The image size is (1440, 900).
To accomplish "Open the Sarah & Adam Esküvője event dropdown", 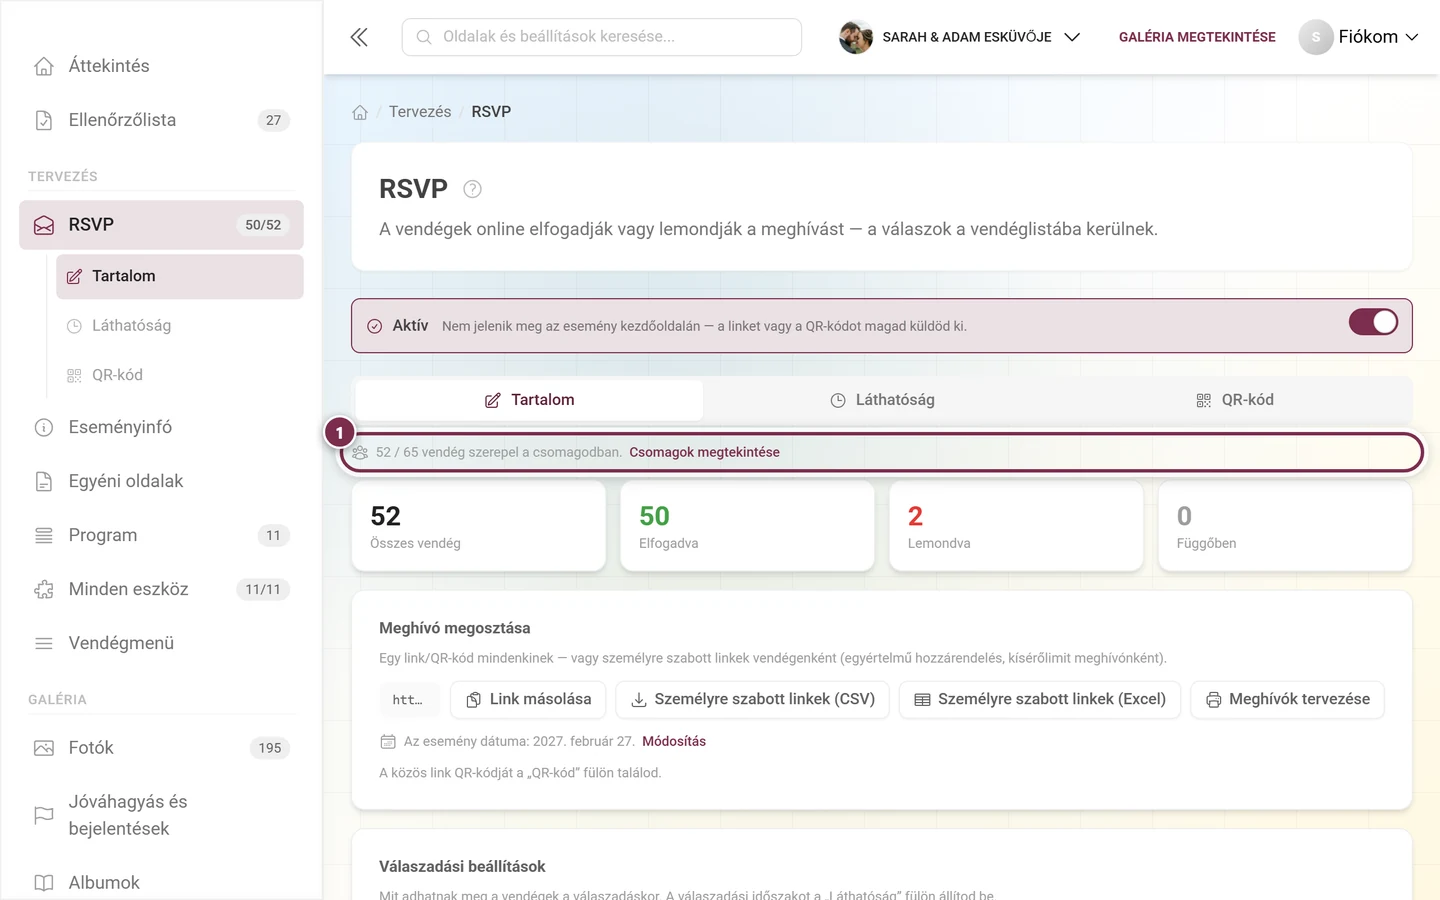I will coord(960,37).
